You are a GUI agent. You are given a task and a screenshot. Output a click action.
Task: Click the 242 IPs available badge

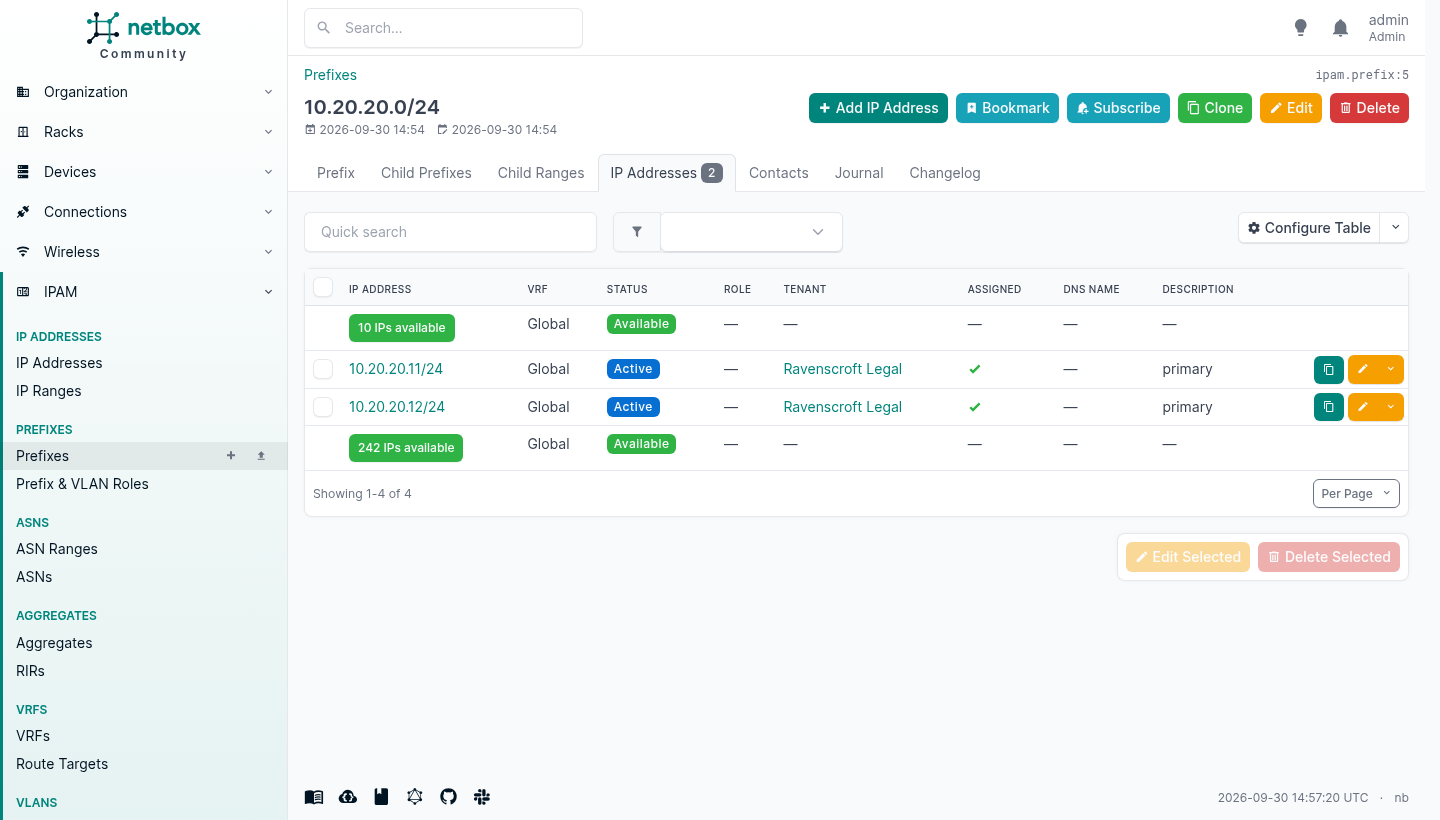pos(406,448)
